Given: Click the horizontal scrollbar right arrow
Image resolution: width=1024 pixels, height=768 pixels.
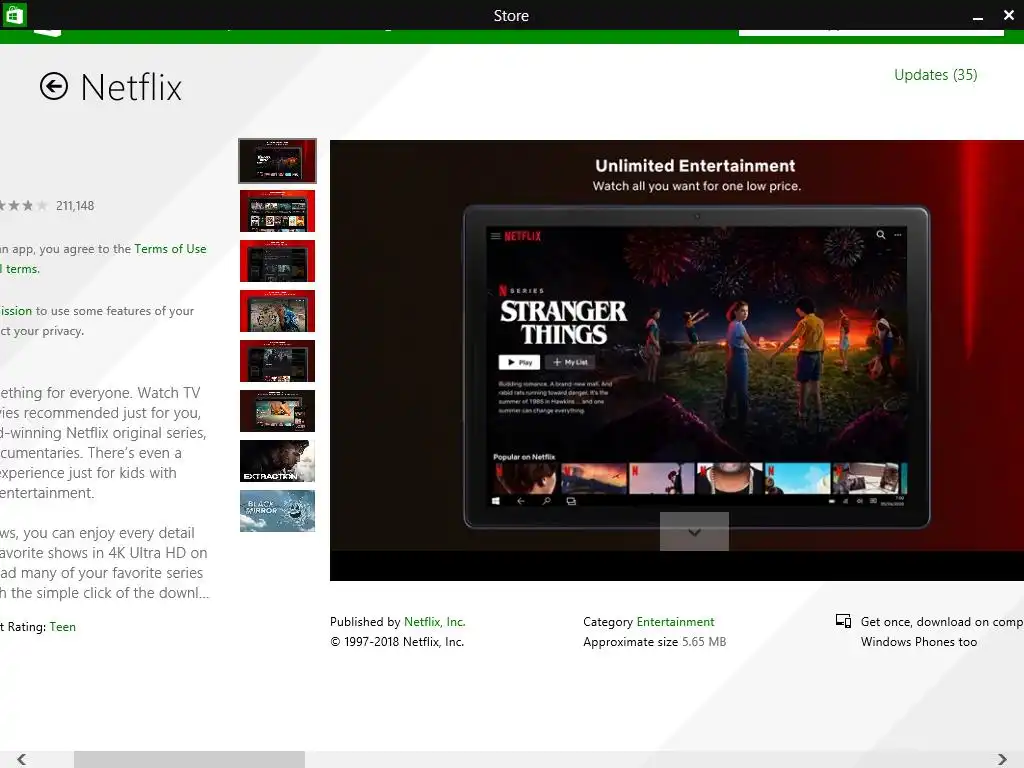Looking at the screenshot, I should pyautogui.click(x=1002, y=759).
